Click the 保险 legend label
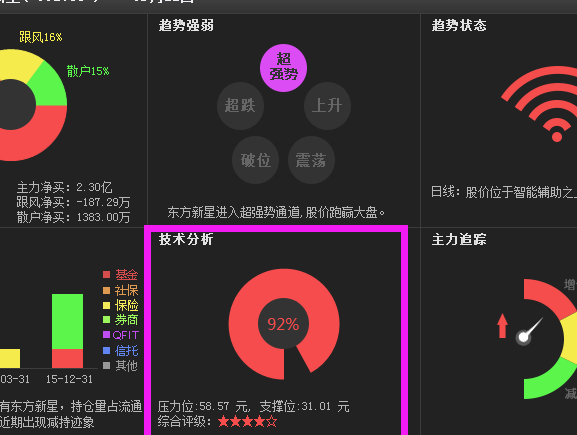 point(127,305)
